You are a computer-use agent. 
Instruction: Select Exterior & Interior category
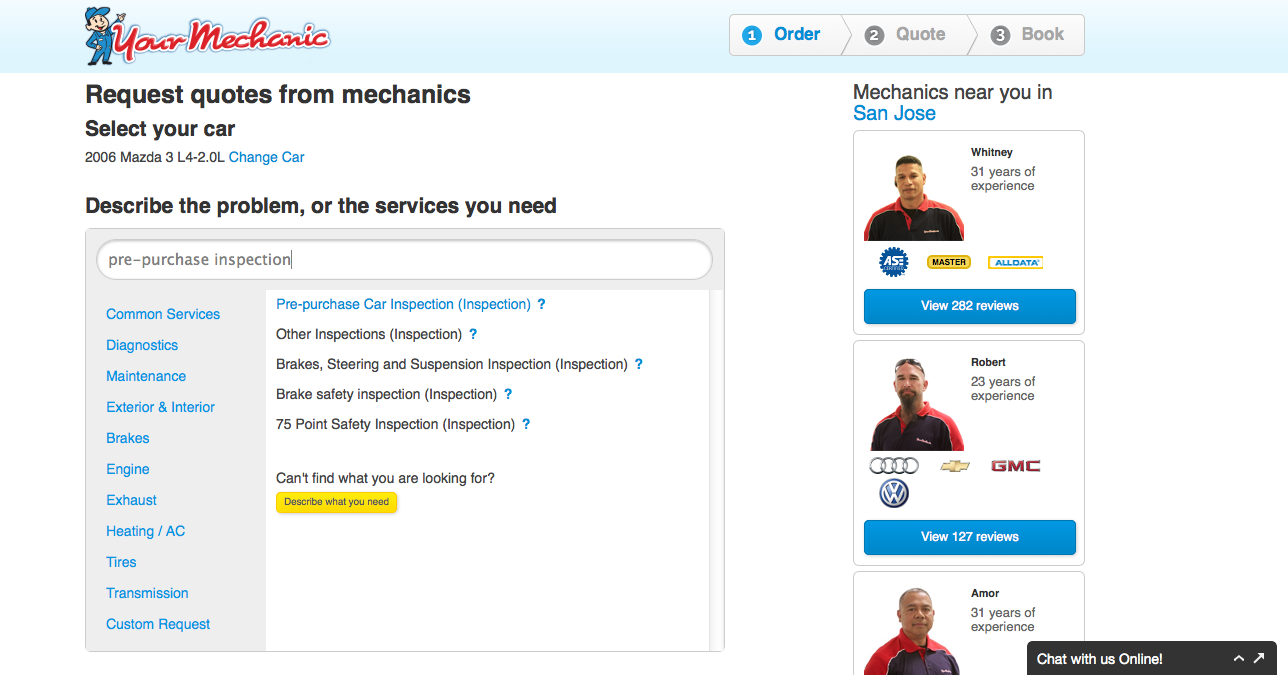(x=161, y=407)
